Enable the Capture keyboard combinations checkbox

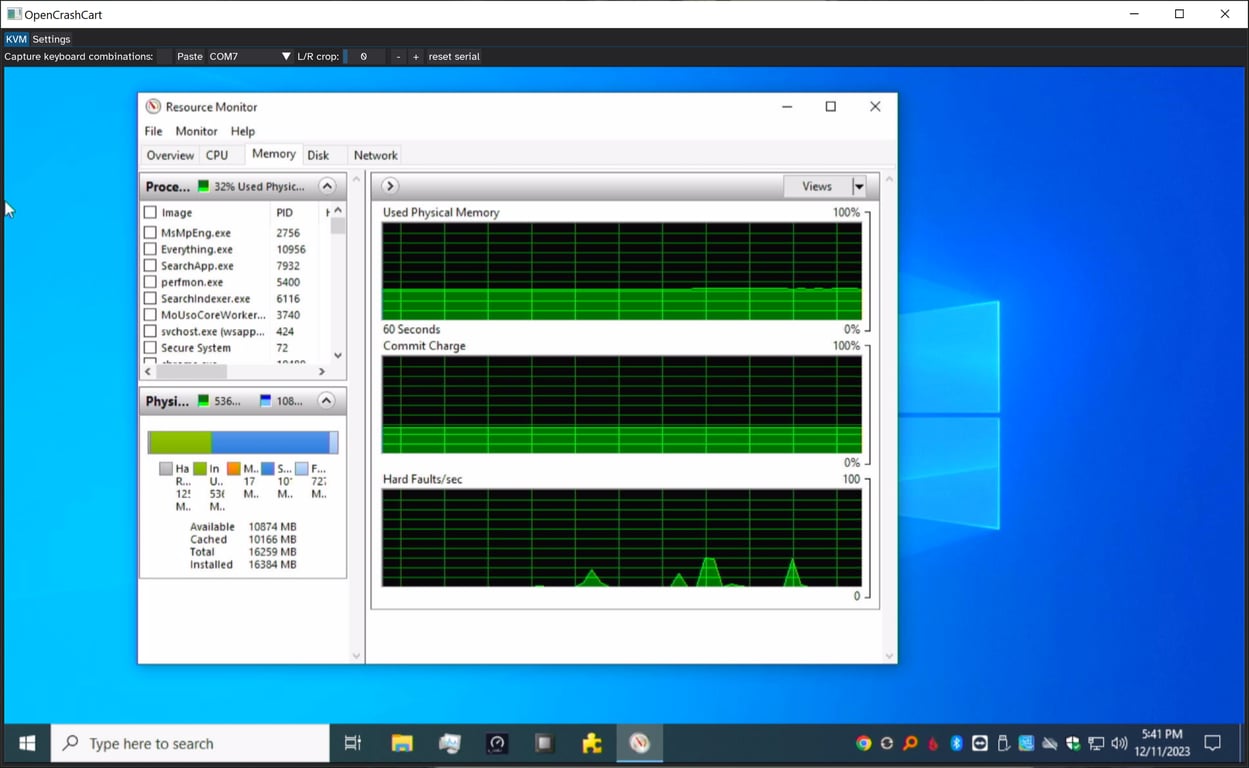coord(163,56)
